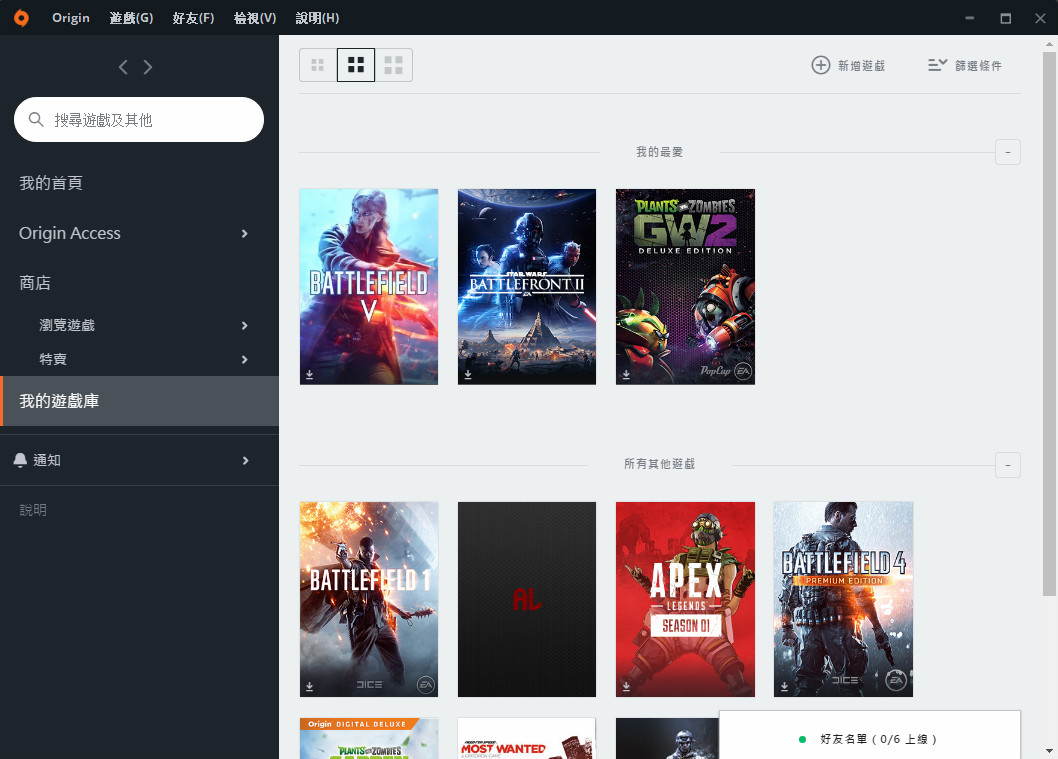Select 特賣 in sidebar
Viewport: 1058px width, 759px height.
[x=53, y=359]
